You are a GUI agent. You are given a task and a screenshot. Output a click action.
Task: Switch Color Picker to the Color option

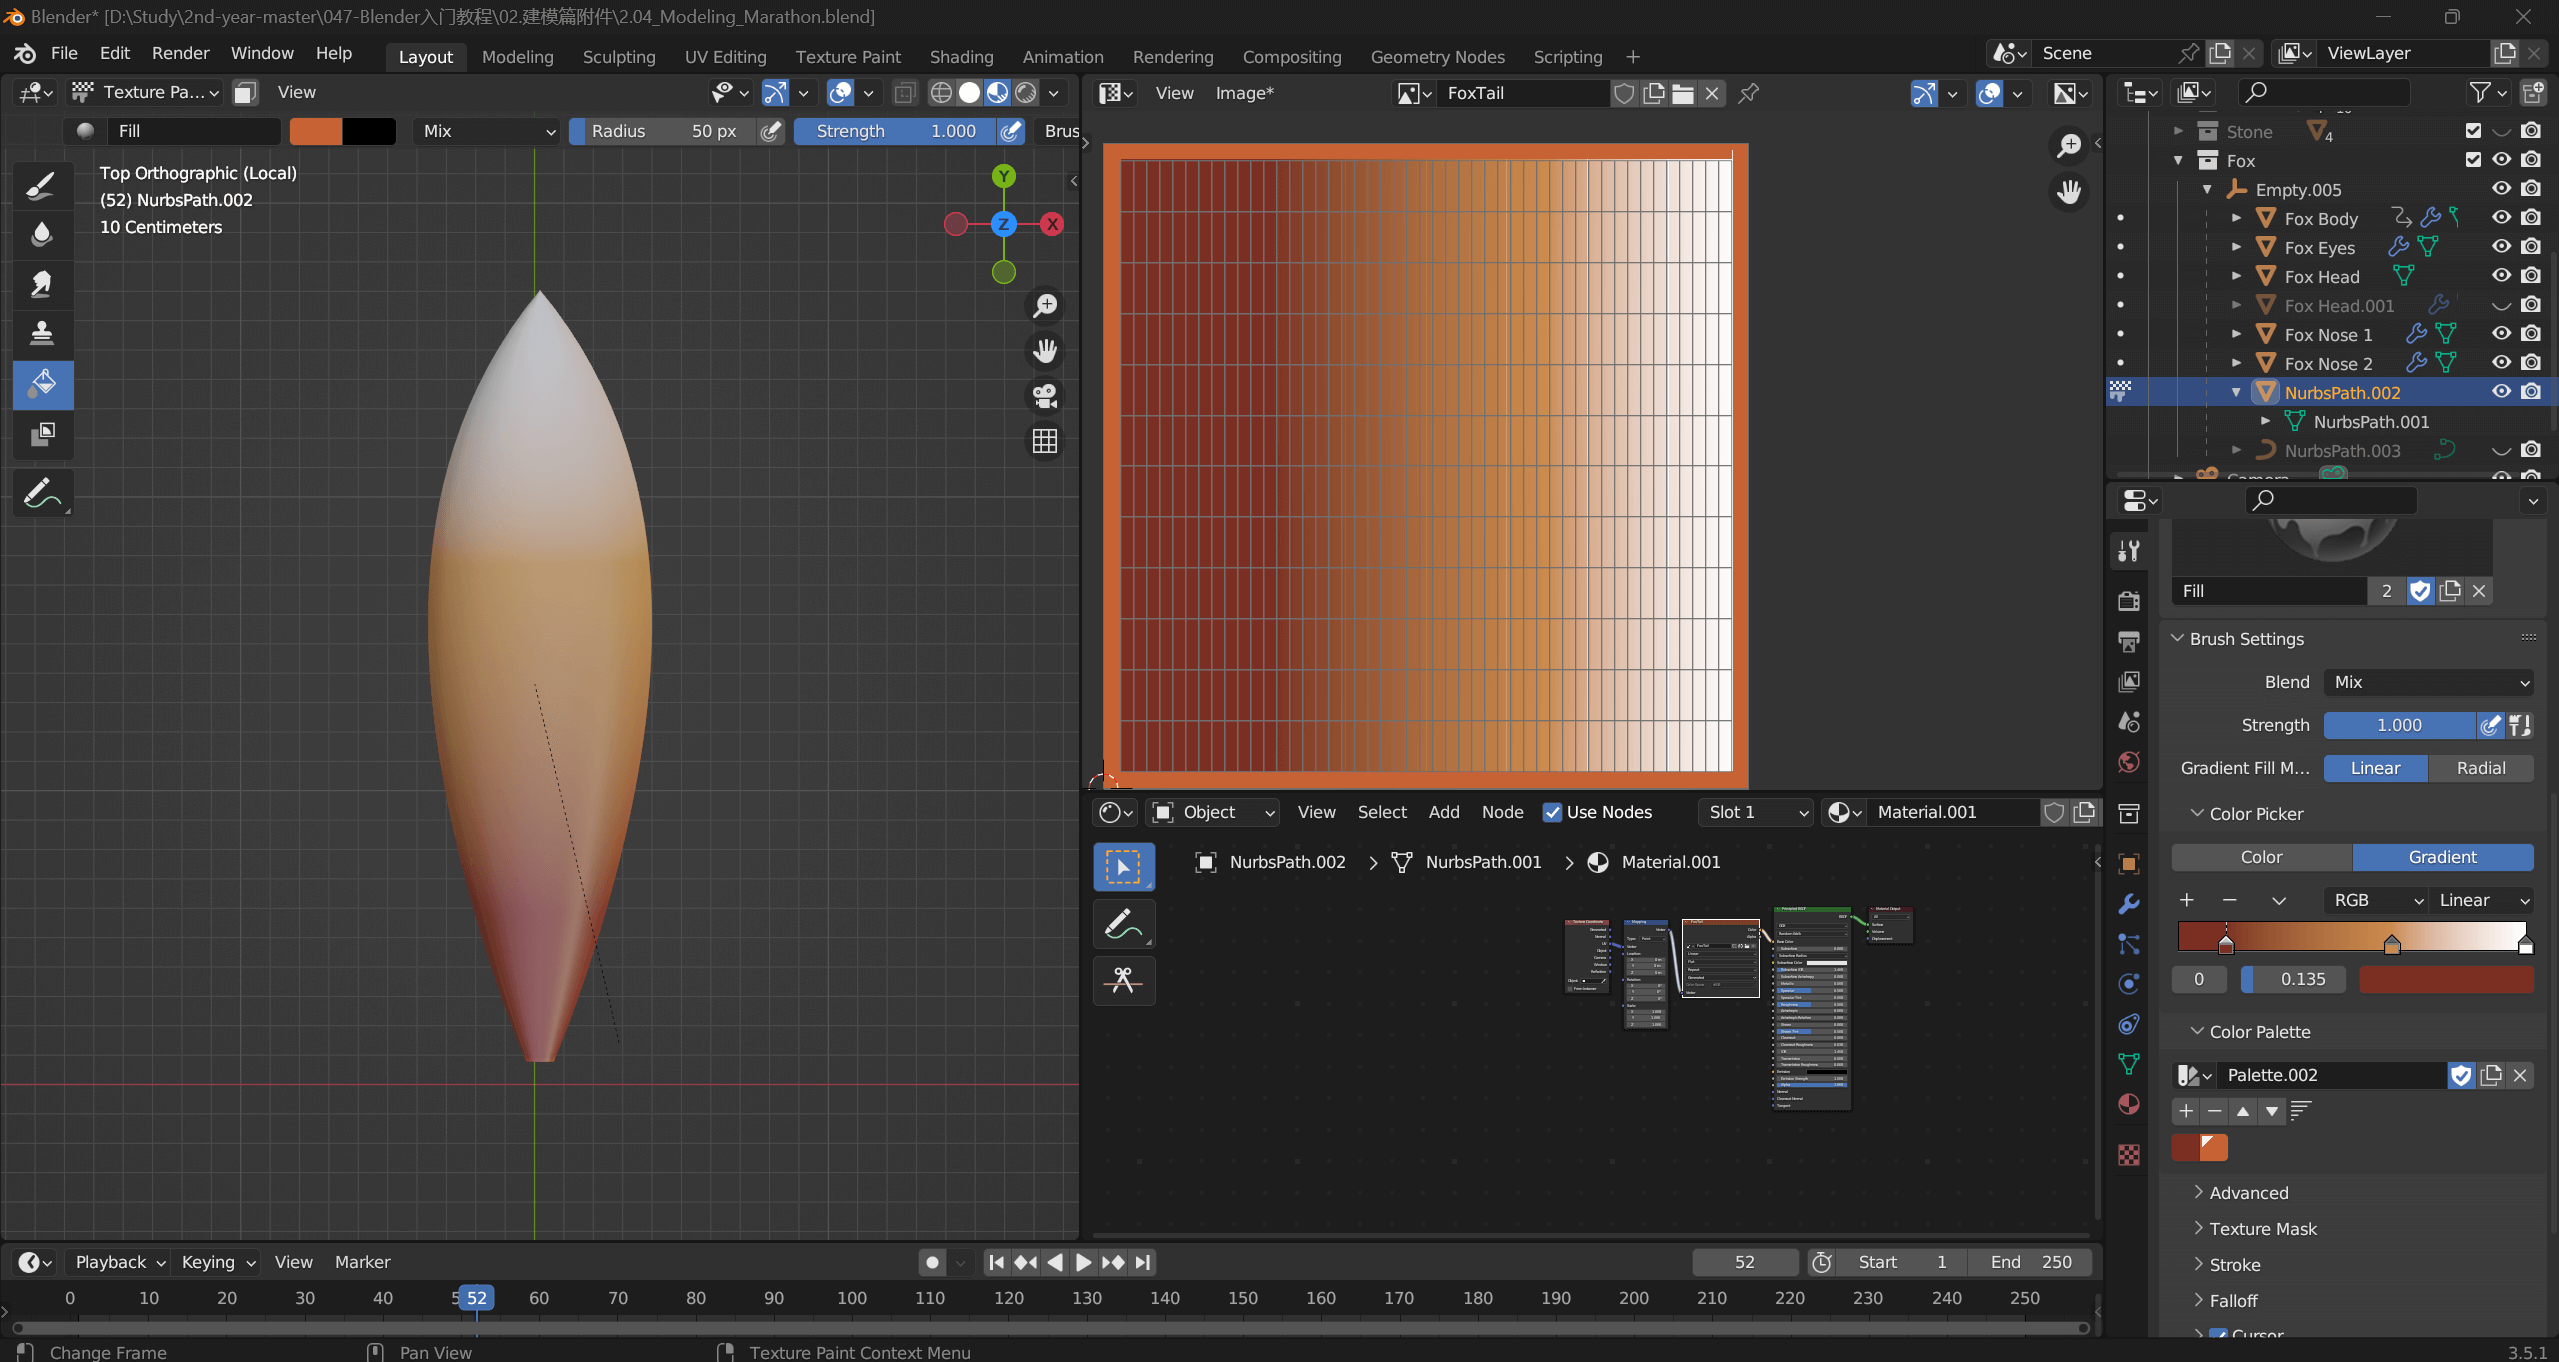(2261, 857)
